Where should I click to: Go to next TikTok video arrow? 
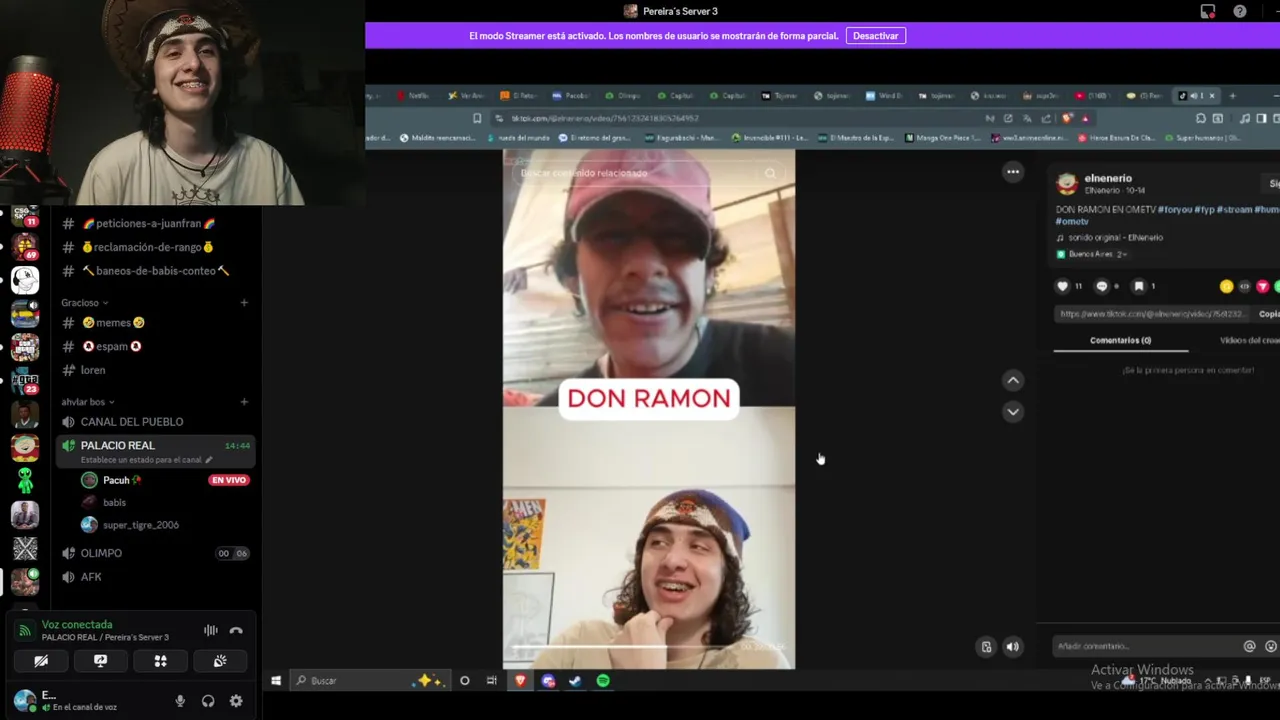(x=1013, y=412)
